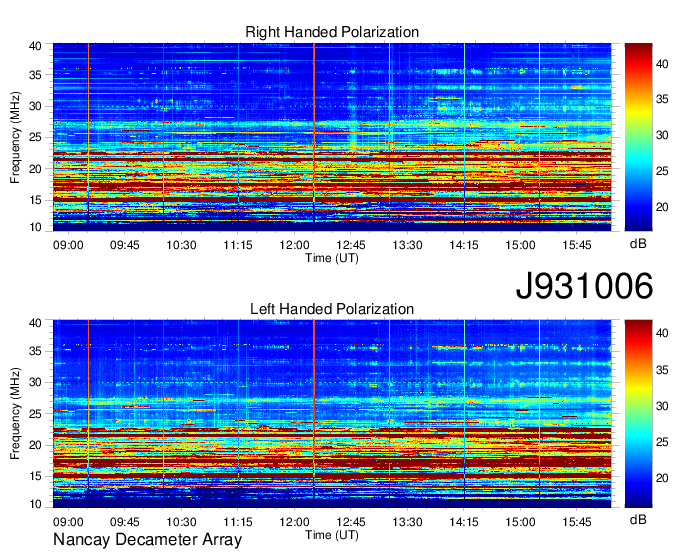Click the Left Handed Polarization spectrogram image
Screen dimensions: 680x552
[x=332, y=414]
